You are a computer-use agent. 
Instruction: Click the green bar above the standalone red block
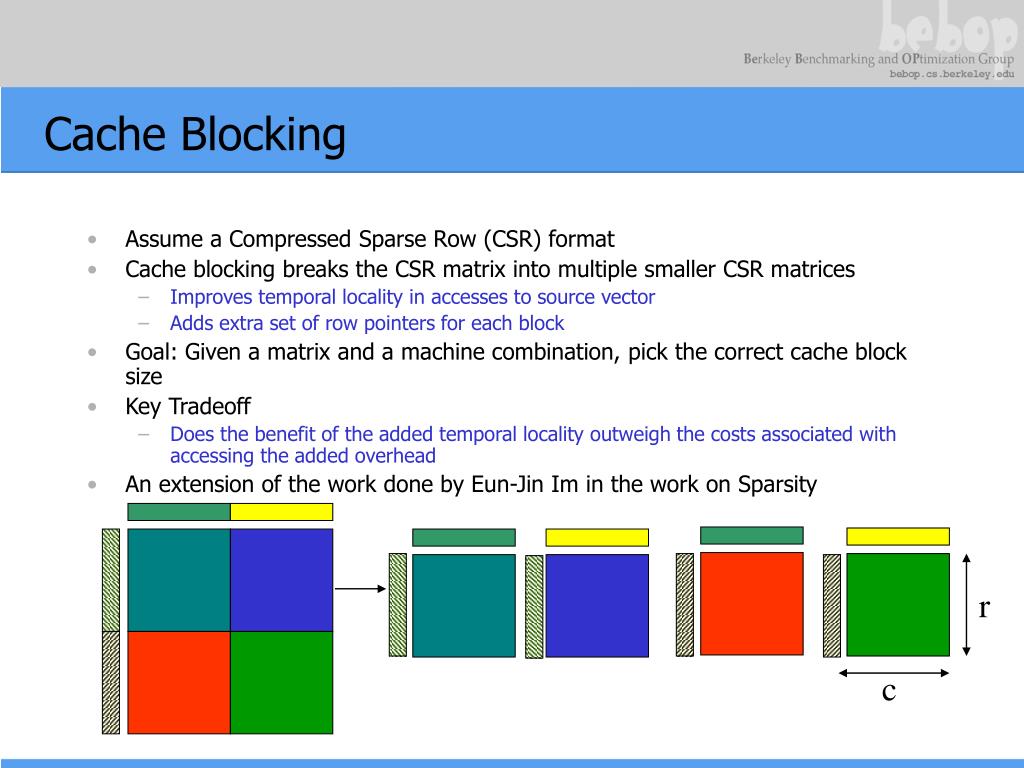click(x=752, y=536)
